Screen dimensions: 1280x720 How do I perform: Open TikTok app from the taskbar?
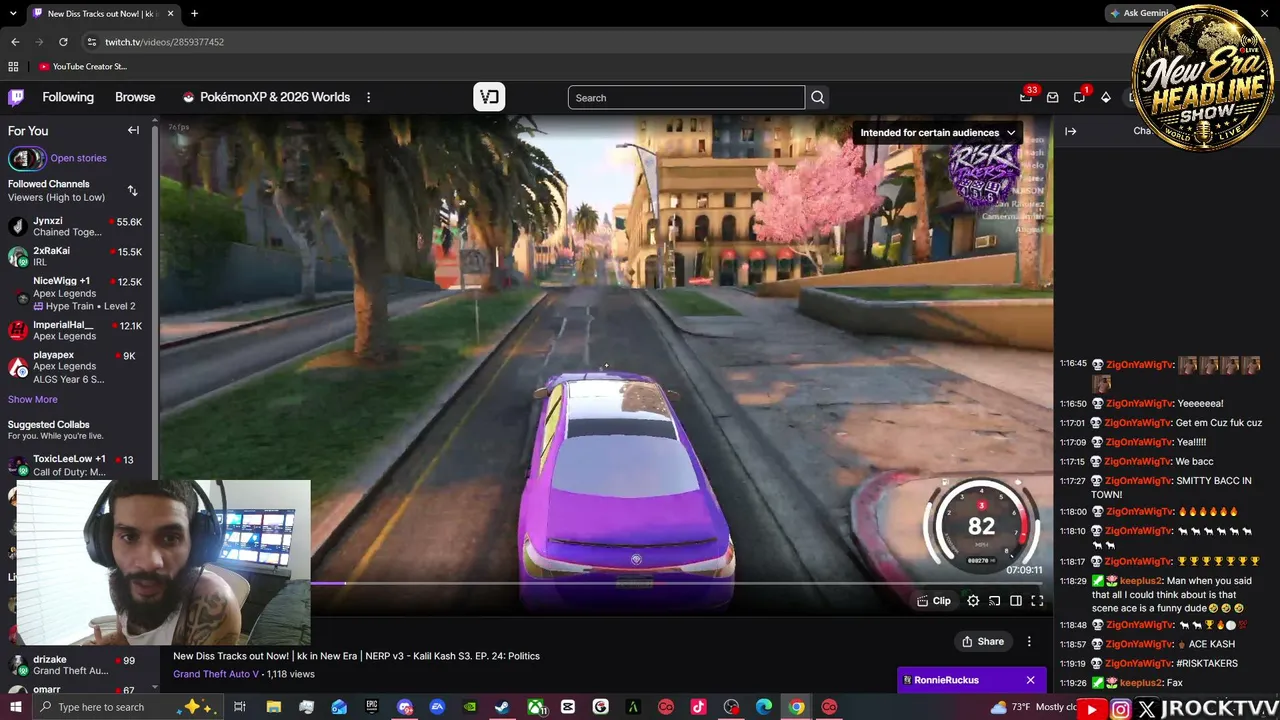pos(698,707)
